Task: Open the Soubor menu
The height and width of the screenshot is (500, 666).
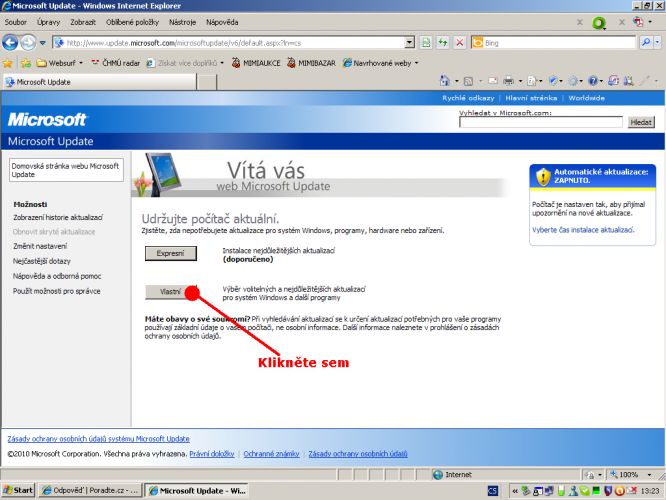Action: (16, 22)
